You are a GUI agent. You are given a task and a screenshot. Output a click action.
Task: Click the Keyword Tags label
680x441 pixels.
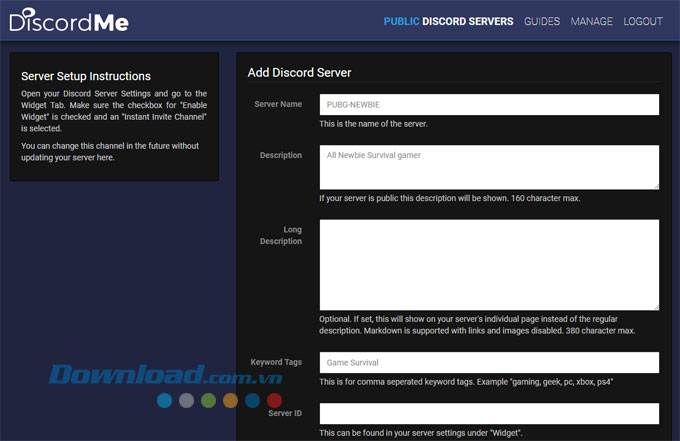click(276, 362)
